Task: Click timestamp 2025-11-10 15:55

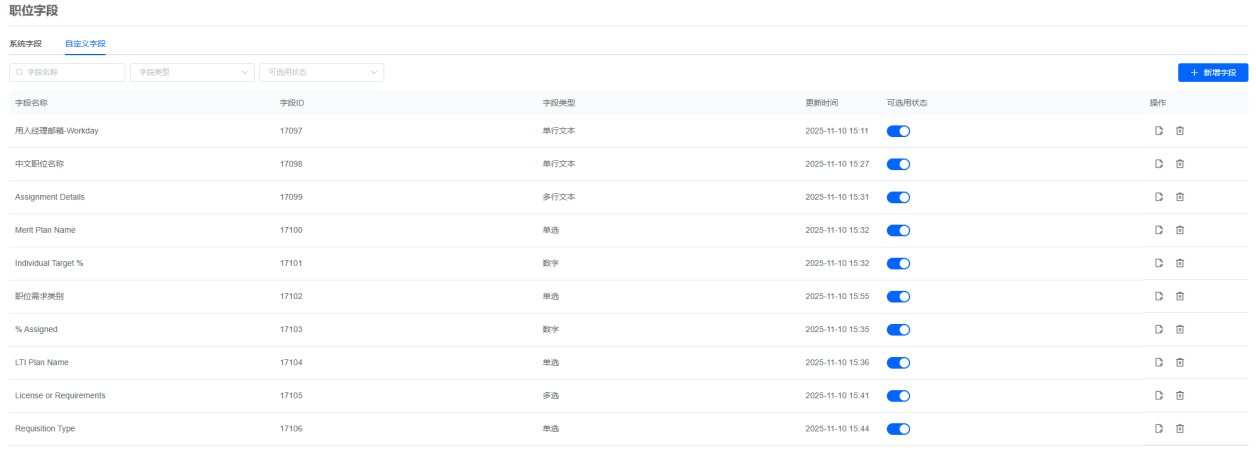Action: point(837,296)
